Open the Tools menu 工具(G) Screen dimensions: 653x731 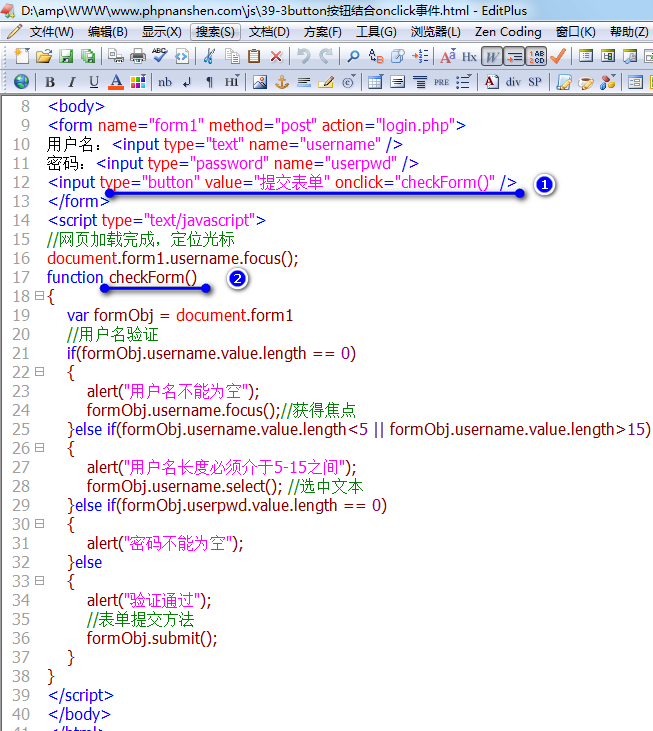click(376, 32)
